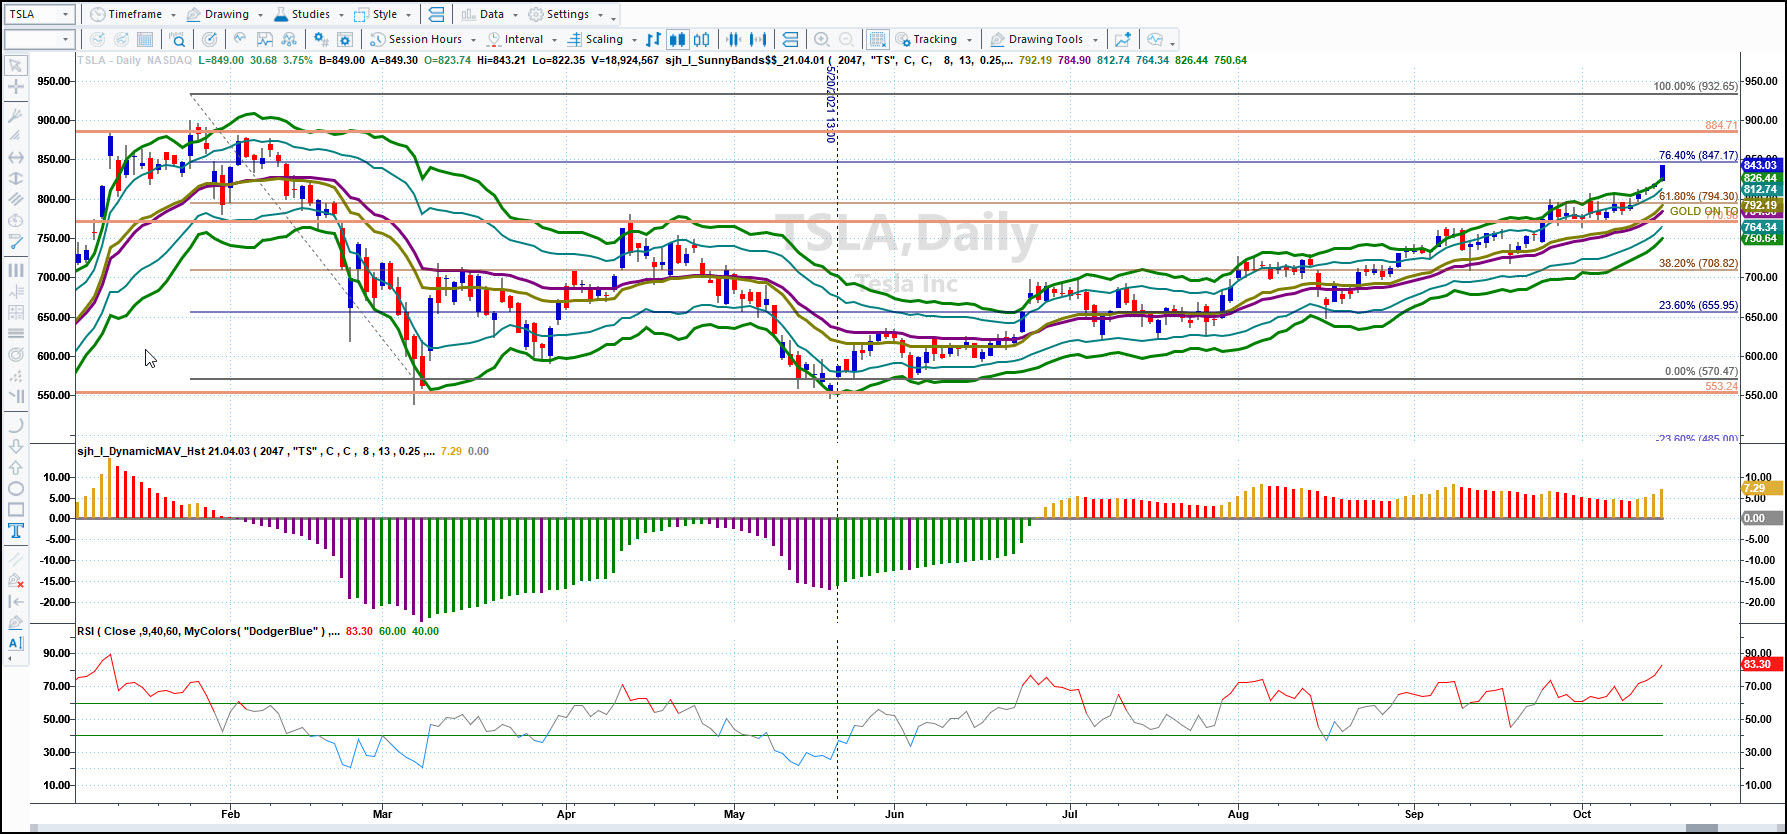This screenshot has width=1787, height=834.
Task: Open the Timeframe menu
Action: [132, 14]
